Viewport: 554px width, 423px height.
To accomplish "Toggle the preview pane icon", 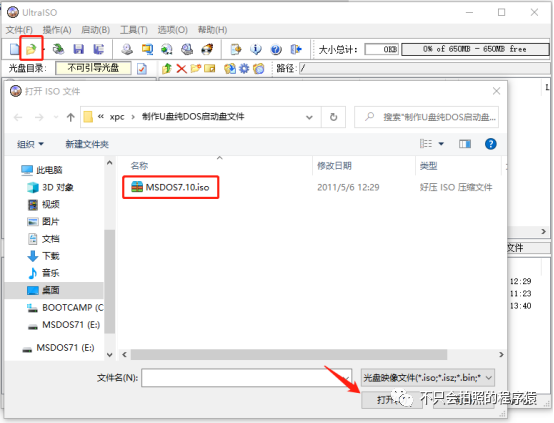I will tap(465, 144).
